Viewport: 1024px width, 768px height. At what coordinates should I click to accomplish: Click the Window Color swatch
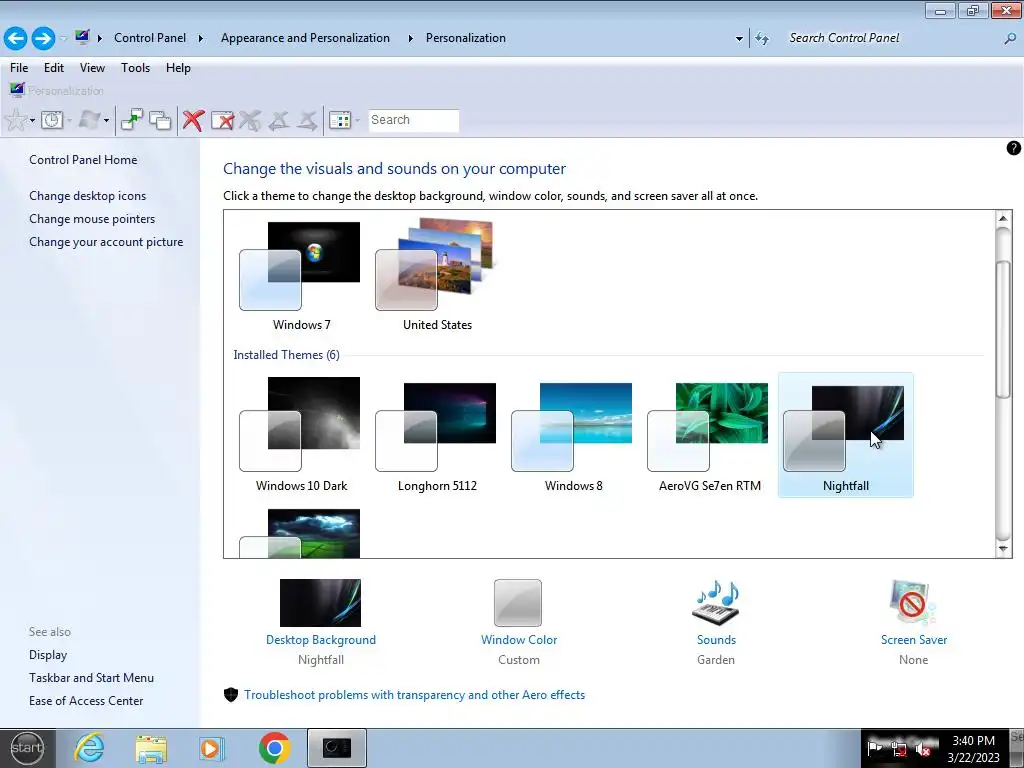(518, 603)
